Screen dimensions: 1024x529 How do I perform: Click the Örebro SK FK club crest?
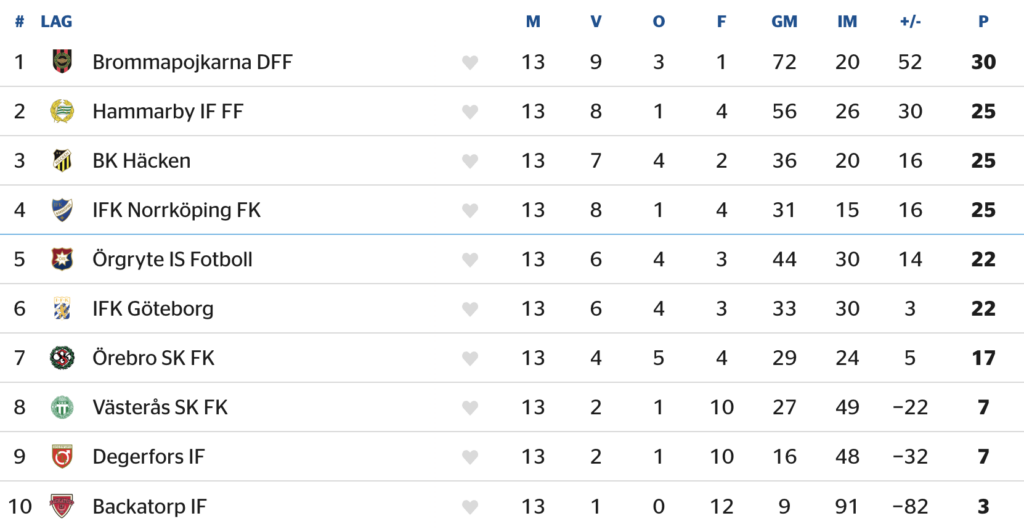[62, 358]
